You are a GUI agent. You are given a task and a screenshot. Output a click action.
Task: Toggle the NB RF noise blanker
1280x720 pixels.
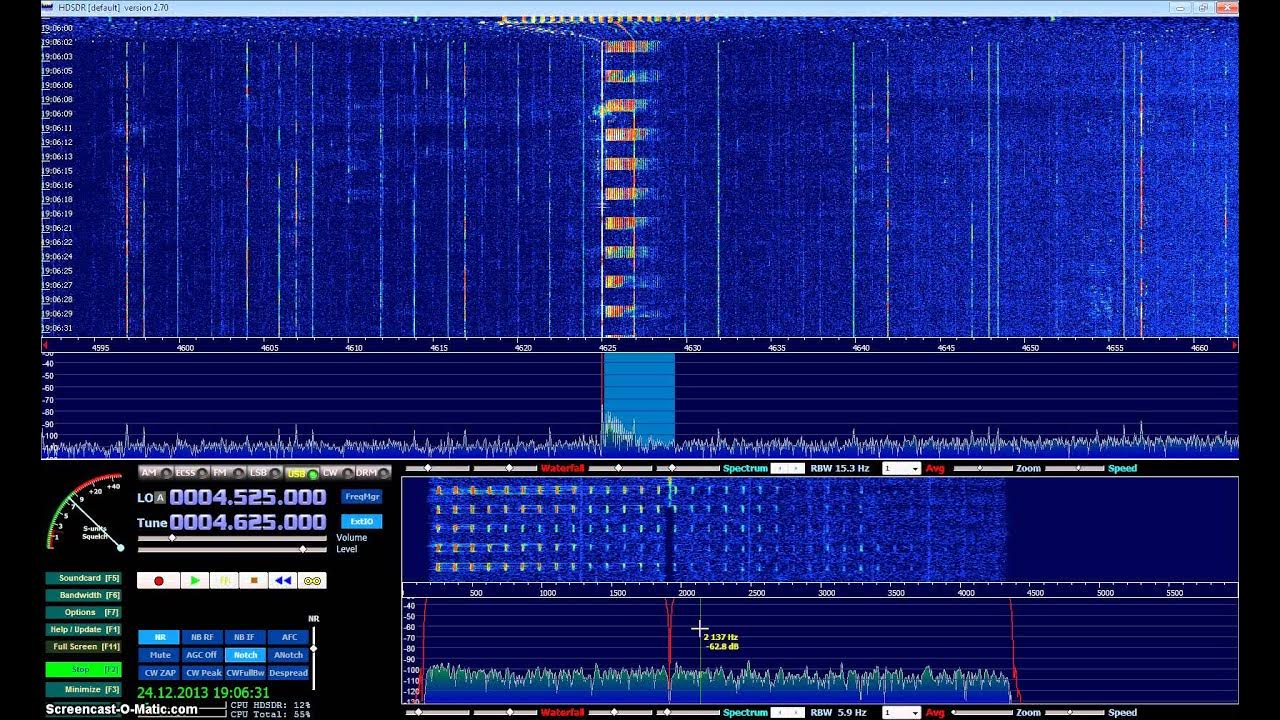click(x=202, y=637)
